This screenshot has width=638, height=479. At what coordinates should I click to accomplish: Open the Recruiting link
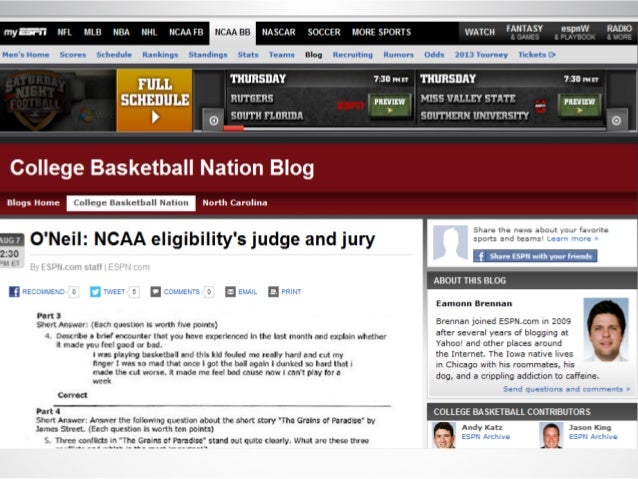[353, 55]
